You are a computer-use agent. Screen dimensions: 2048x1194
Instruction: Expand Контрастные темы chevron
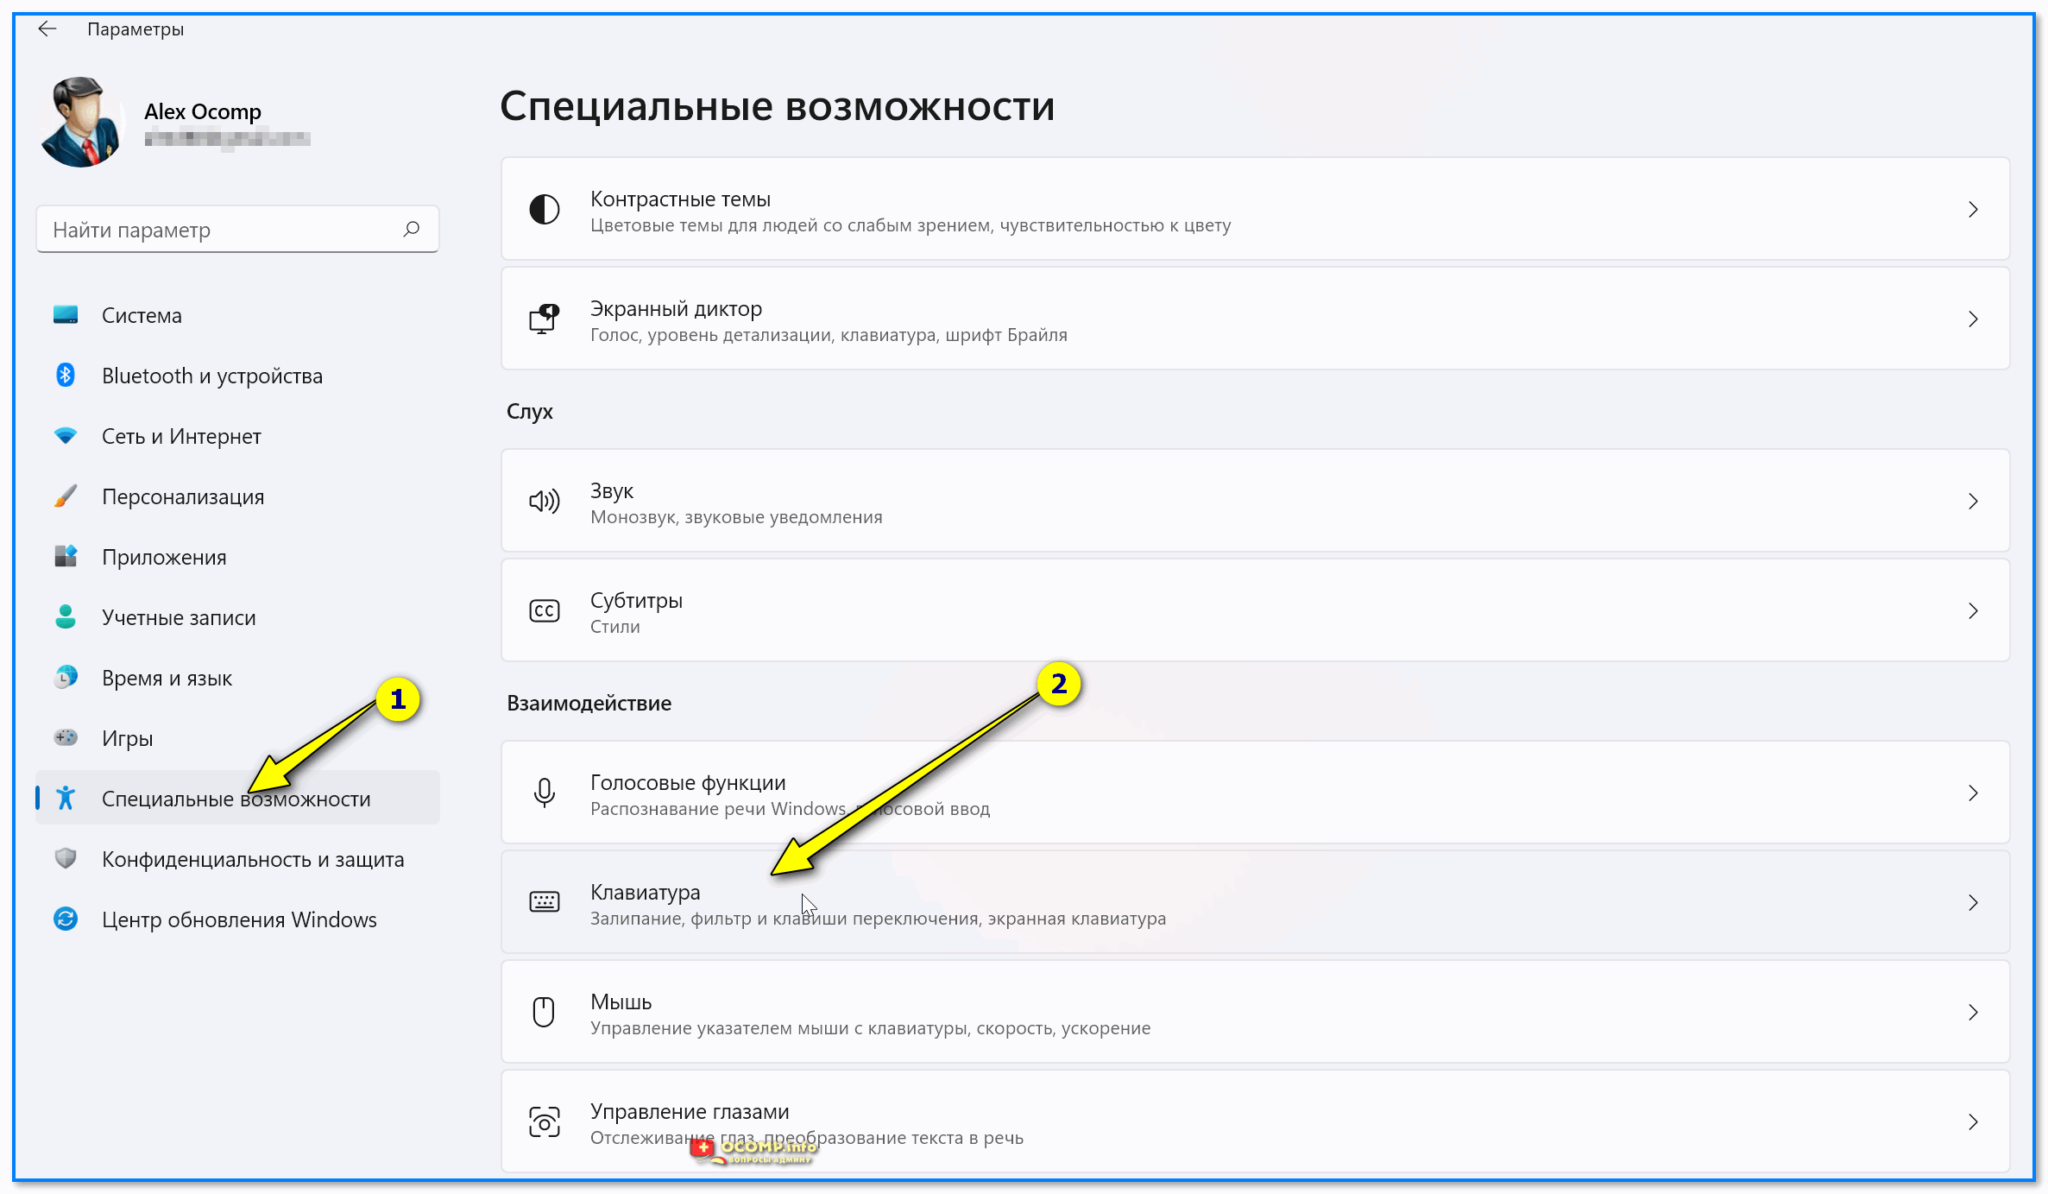coord(1972,209)
